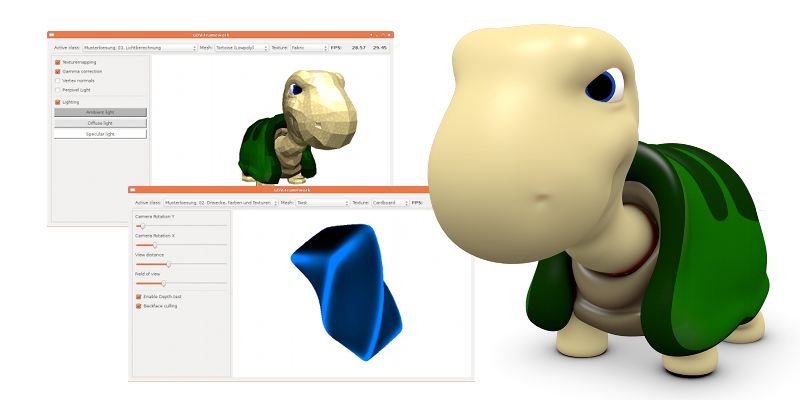Expand the Texture dropdown showing Cardboard
The width and height of the screenshot is (800, 400).
(388, 202)
